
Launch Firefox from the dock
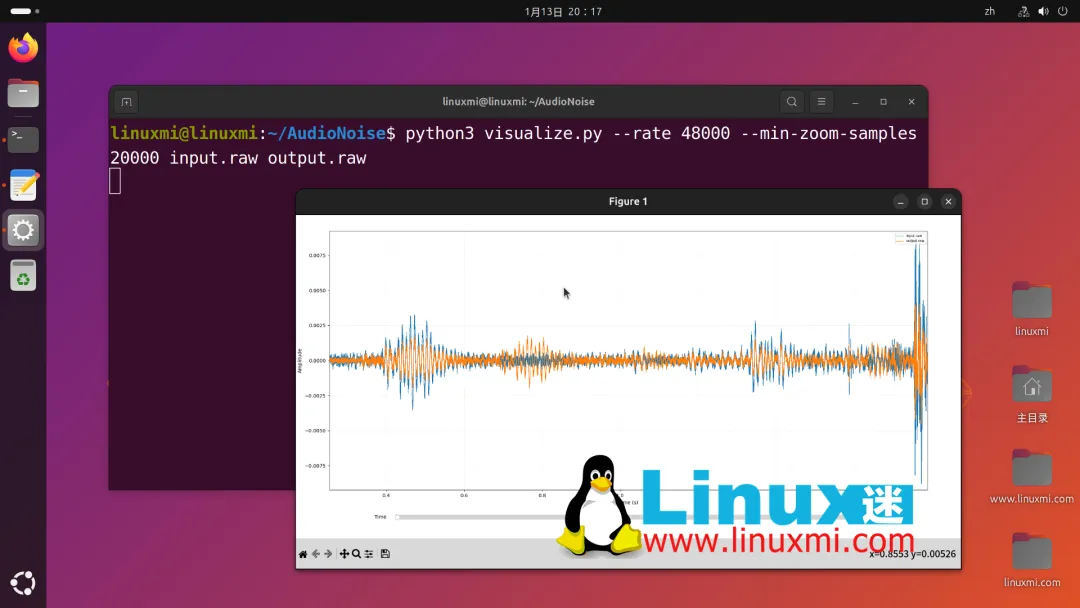[x=23, y=48]
